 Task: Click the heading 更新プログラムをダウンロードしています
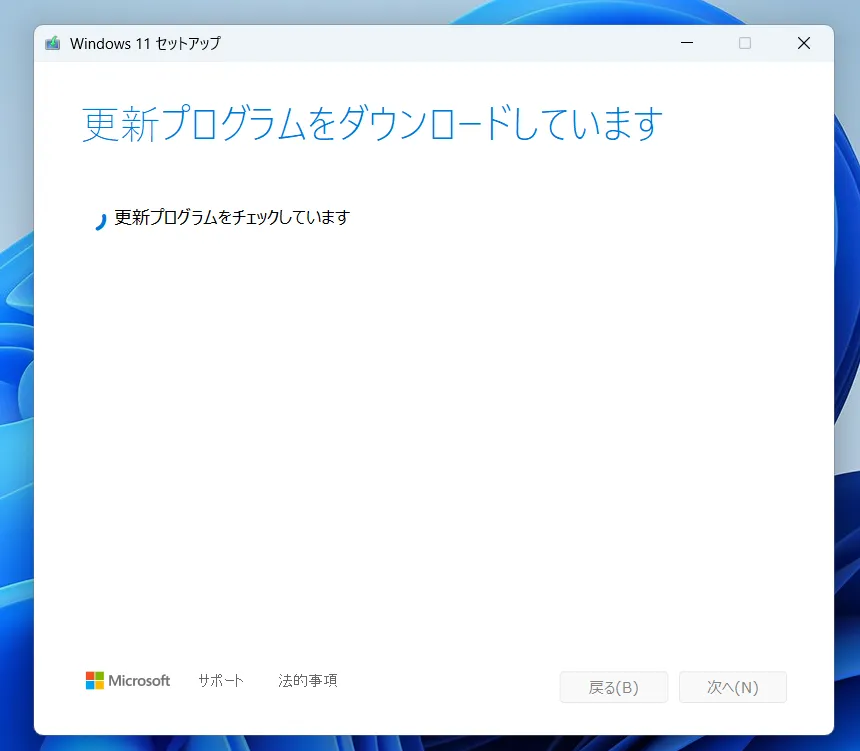tap(372, 124)
